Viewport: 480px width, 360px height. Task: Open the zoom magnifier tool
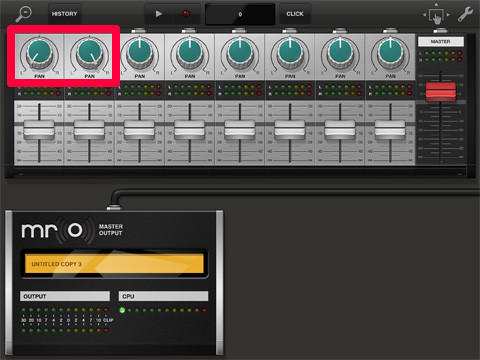point(24,14)
